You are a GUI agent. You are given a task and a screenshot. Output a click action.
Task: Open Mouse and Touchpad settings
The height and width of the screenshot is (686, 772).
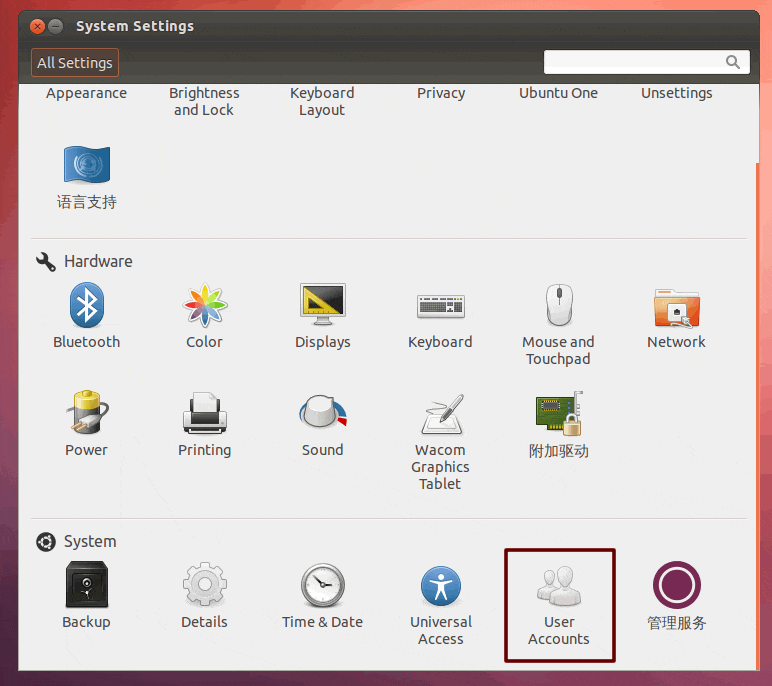pos(558,306)
